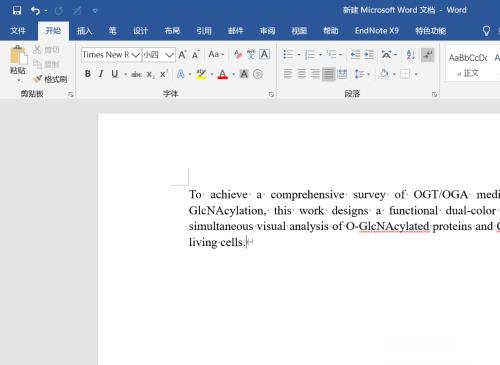The height and width of the screenshot is (365, 500).
Task: Undo the last action
Action: coord(35,11)
